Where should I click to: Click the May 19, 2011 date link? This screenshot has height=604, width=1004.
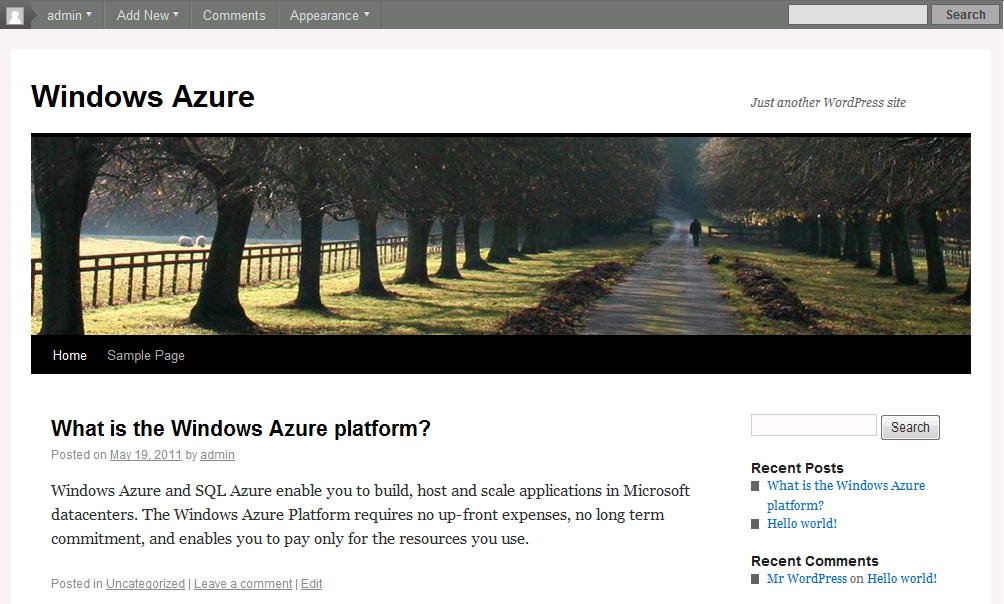[x=146, y=455]
